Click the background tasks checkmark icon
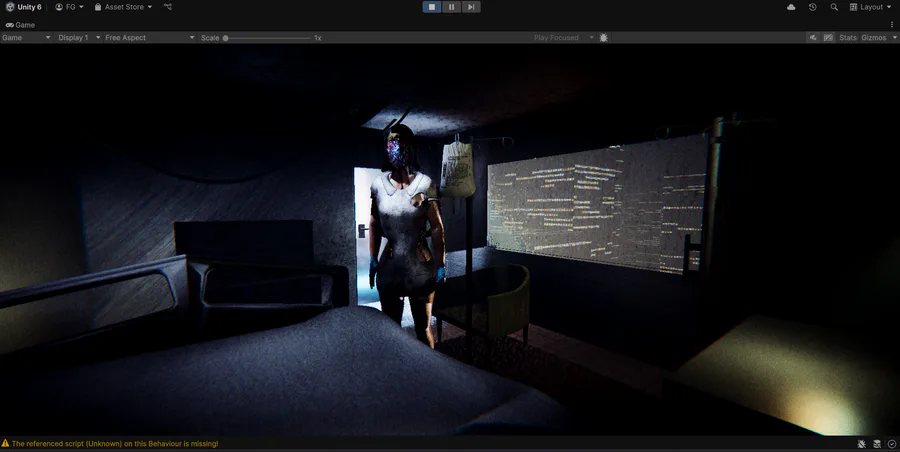Screen dimensions: 900x452 point(891,444)
